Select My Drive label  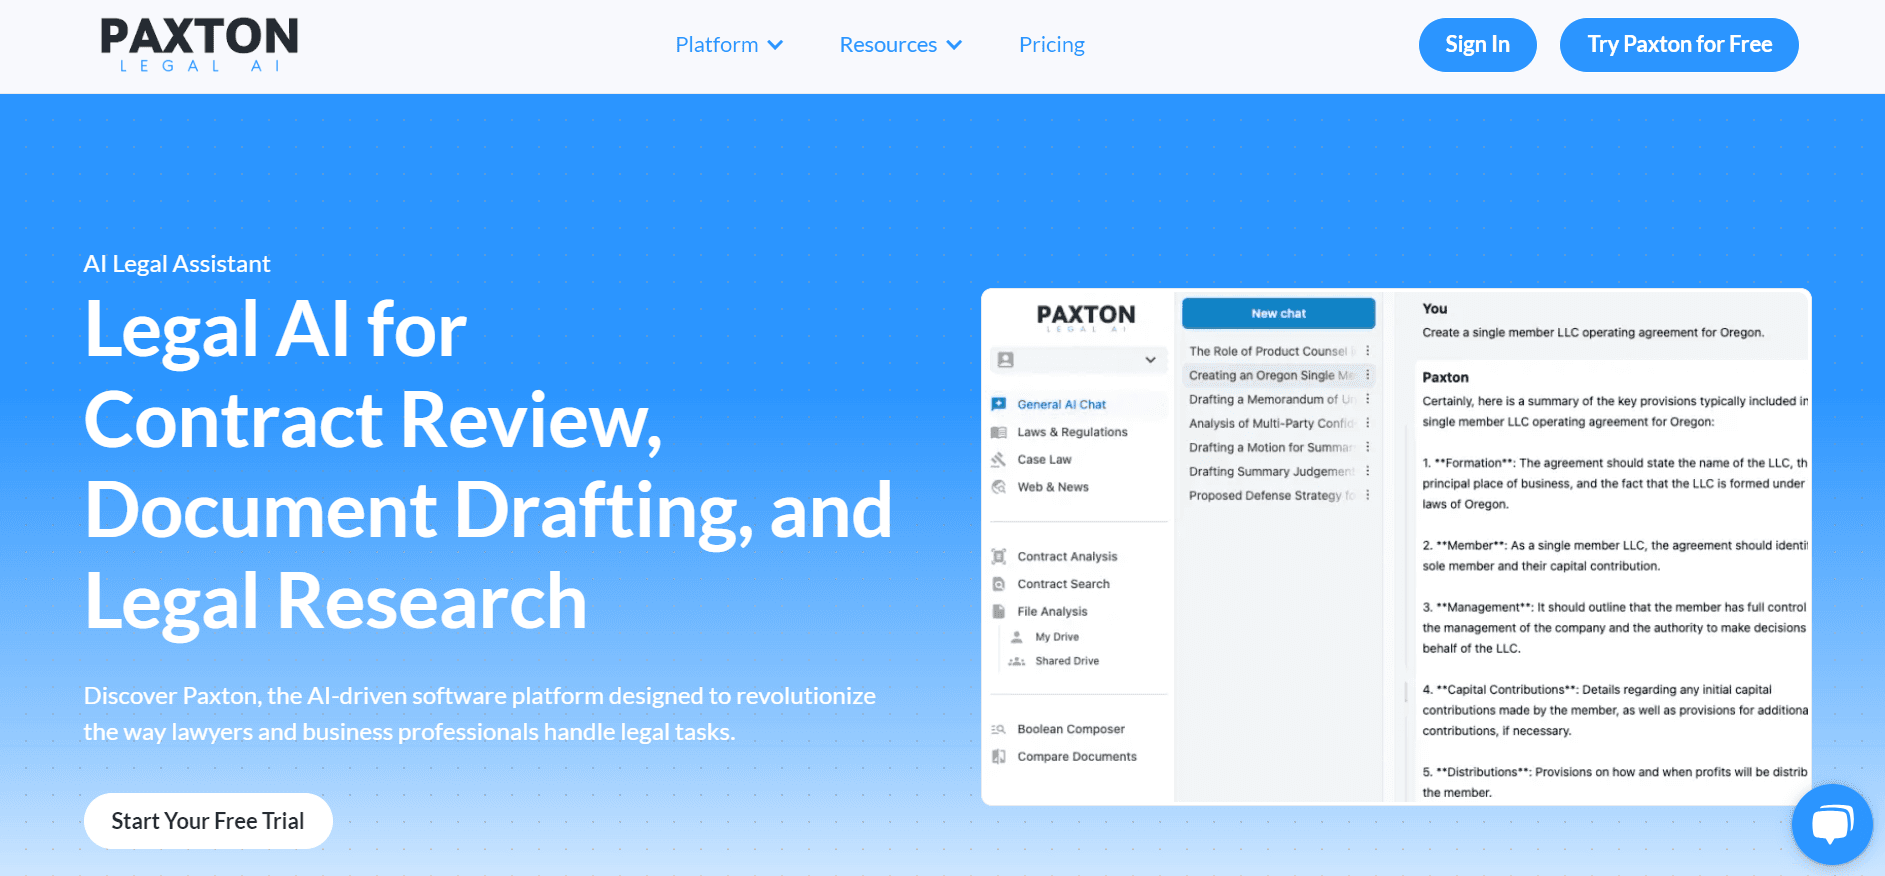tap(1057, 637)
